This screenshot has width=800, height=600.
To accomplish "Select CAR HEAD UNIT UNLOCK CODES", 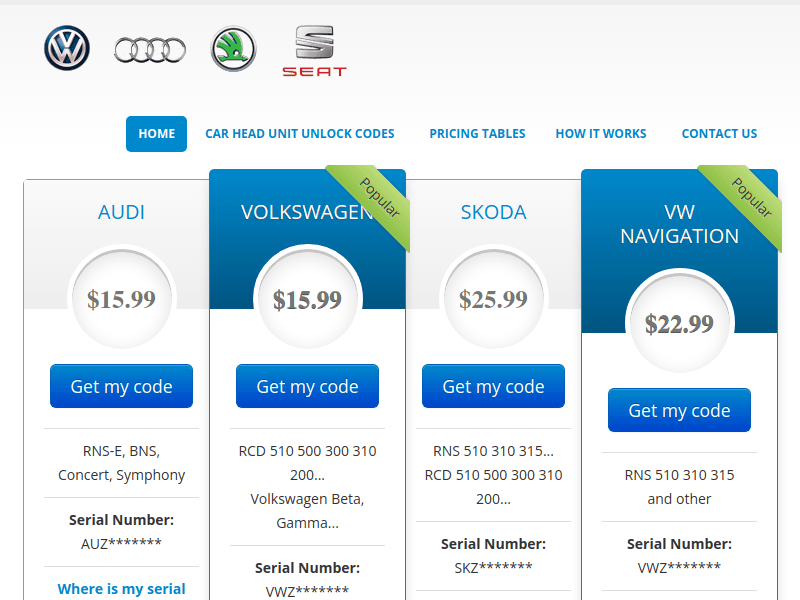I will 300,133.
